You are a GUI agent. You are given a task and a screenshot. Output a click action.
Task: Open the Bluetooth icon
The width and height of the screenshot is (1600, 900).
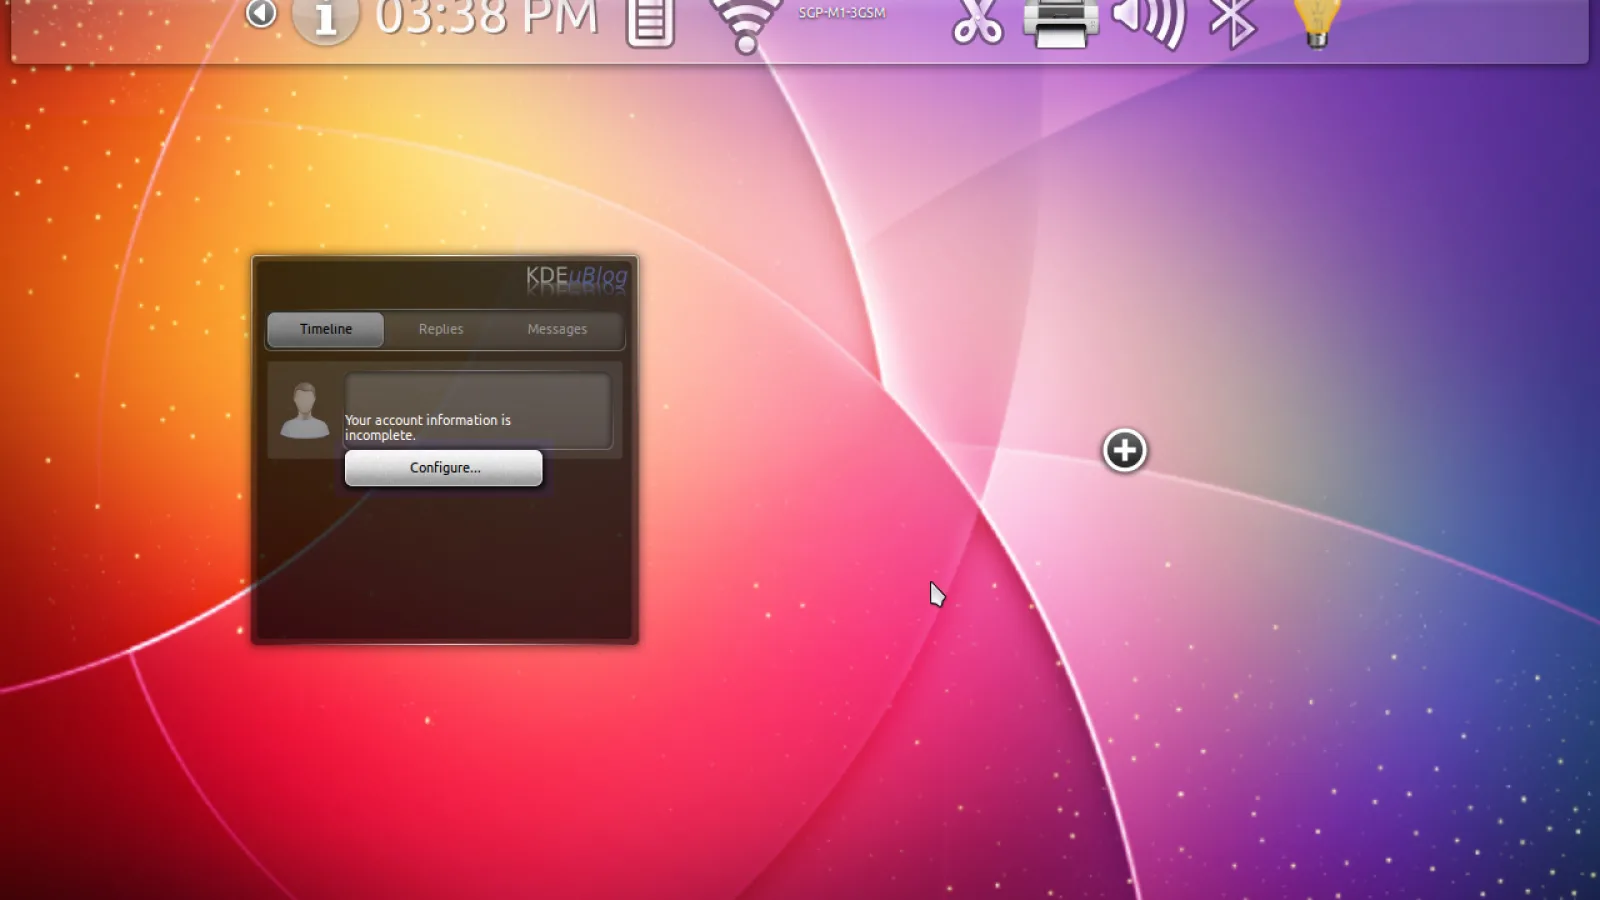coord(1233,23)
